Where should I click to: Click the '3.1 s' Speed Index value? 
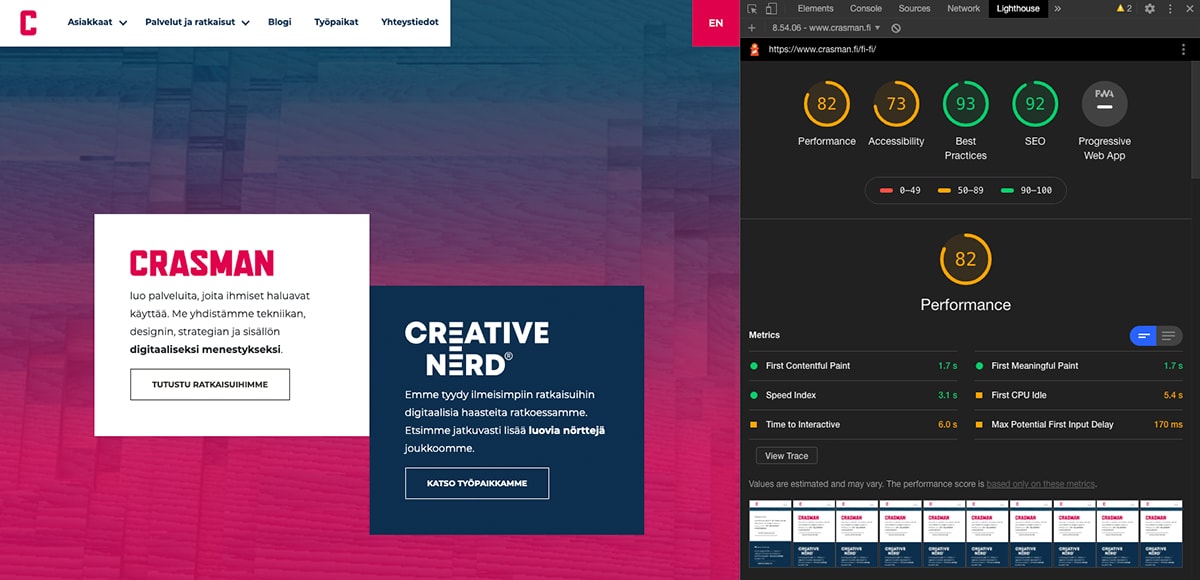pyautogui.click(x=947, y=395)
